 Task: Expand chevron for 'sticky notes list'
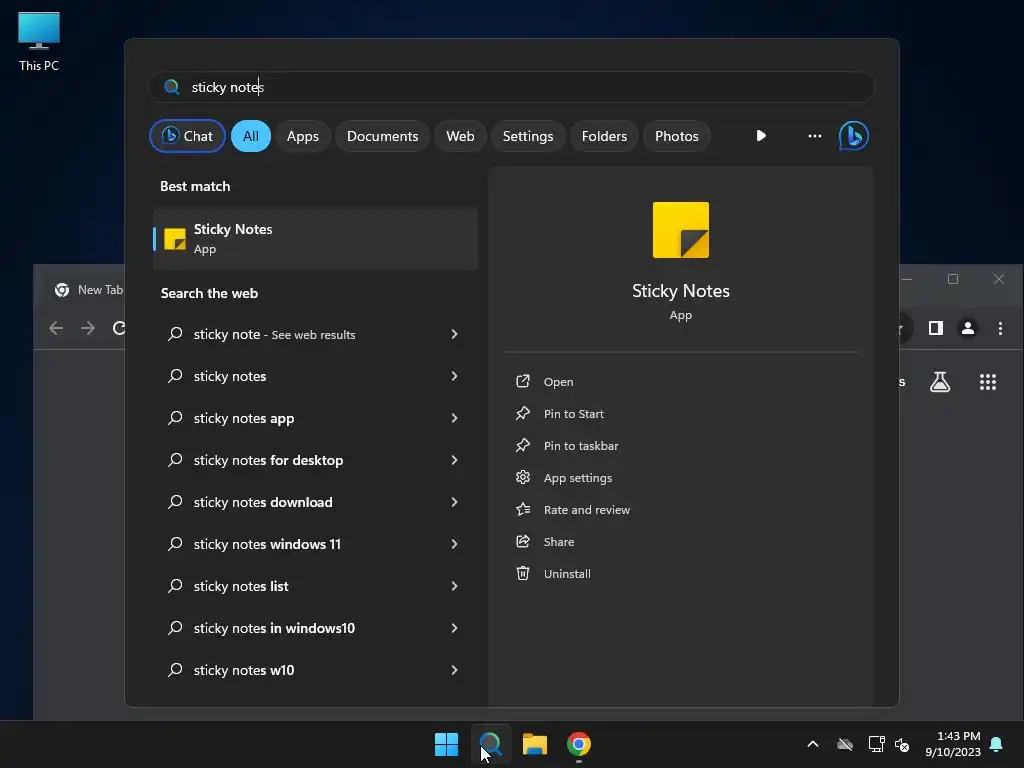click(455, 586)
